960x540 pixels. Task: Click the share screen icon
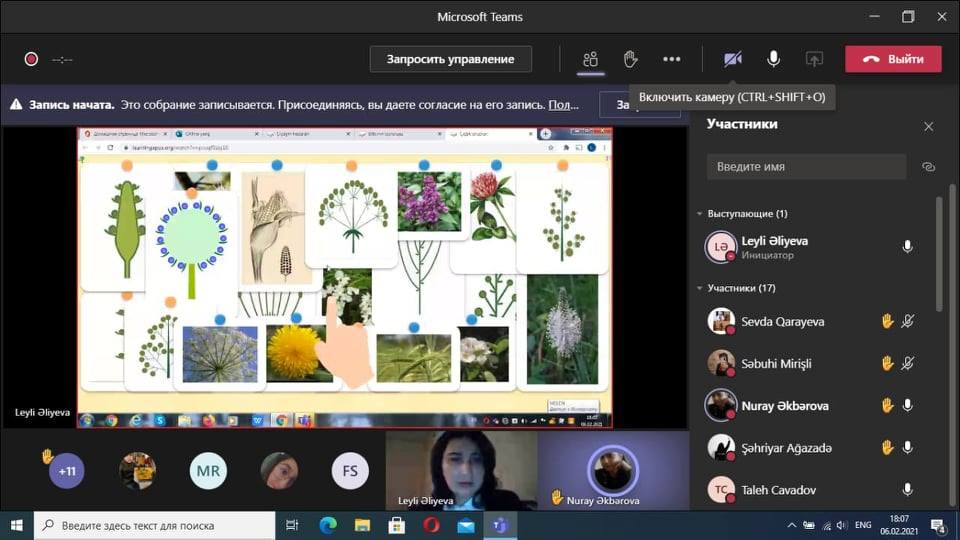click(814, 59)
